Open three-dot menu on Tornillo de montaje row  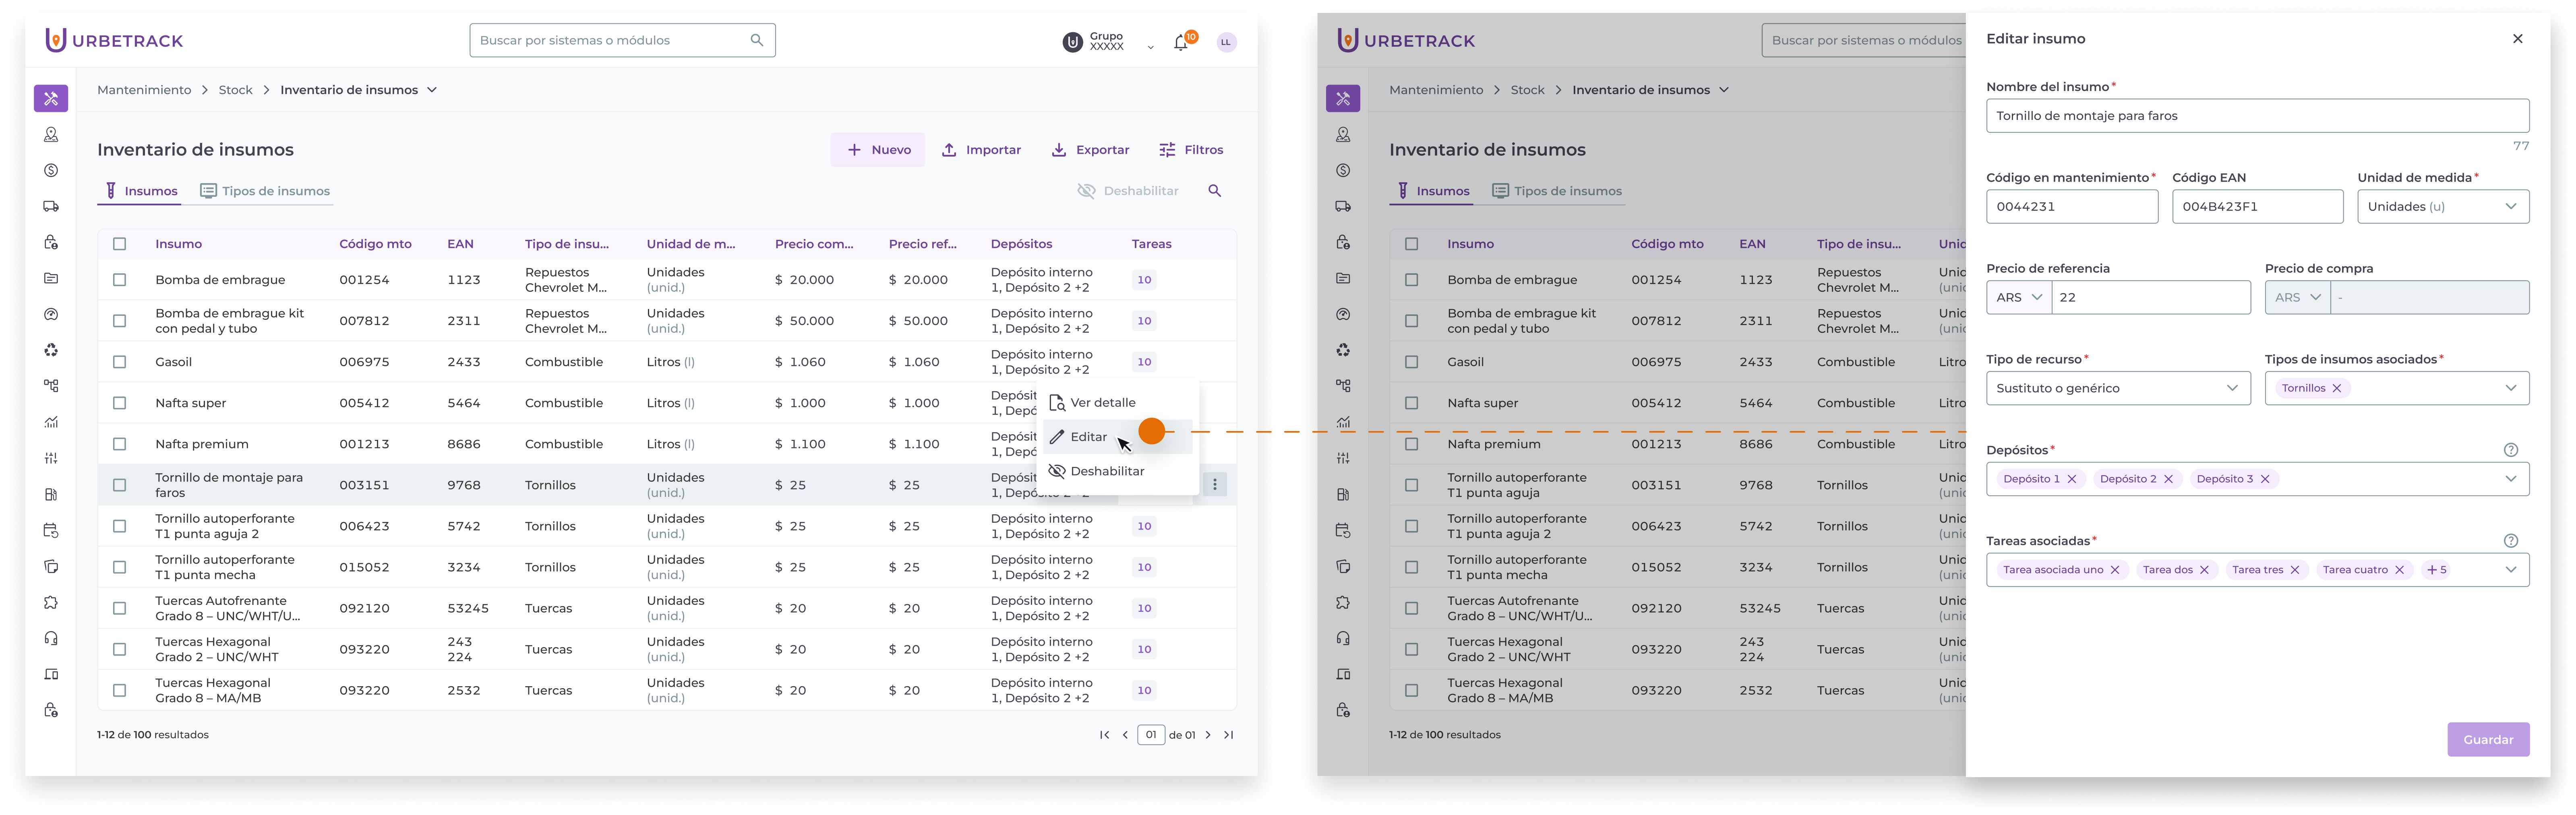pos(1214,485)
